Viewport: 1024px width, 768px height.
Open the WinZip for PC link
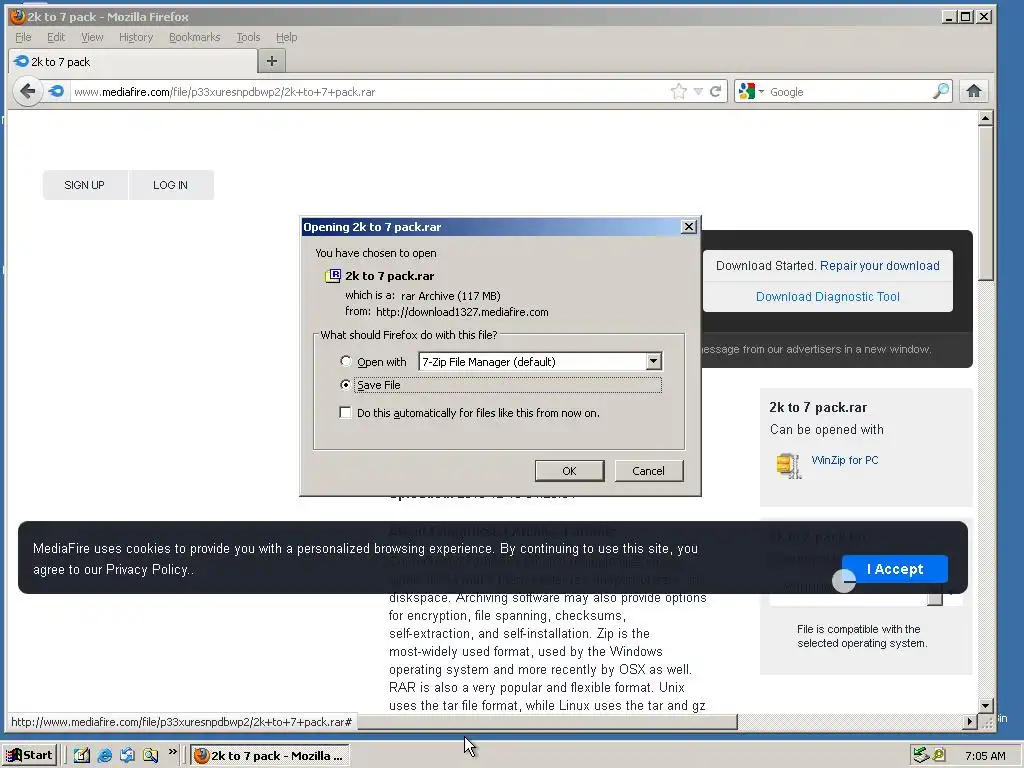[844, 460]
